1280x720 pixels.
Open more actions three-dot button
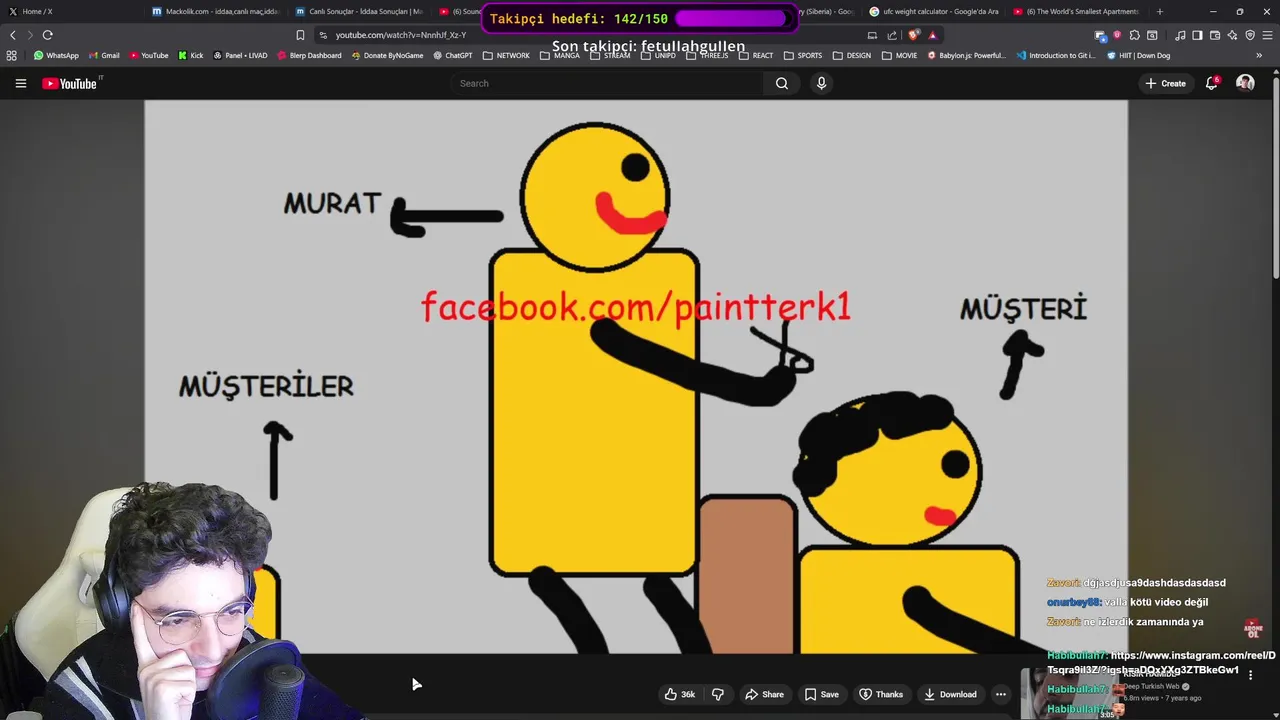pyautogui.click(x=1000, y=694)
